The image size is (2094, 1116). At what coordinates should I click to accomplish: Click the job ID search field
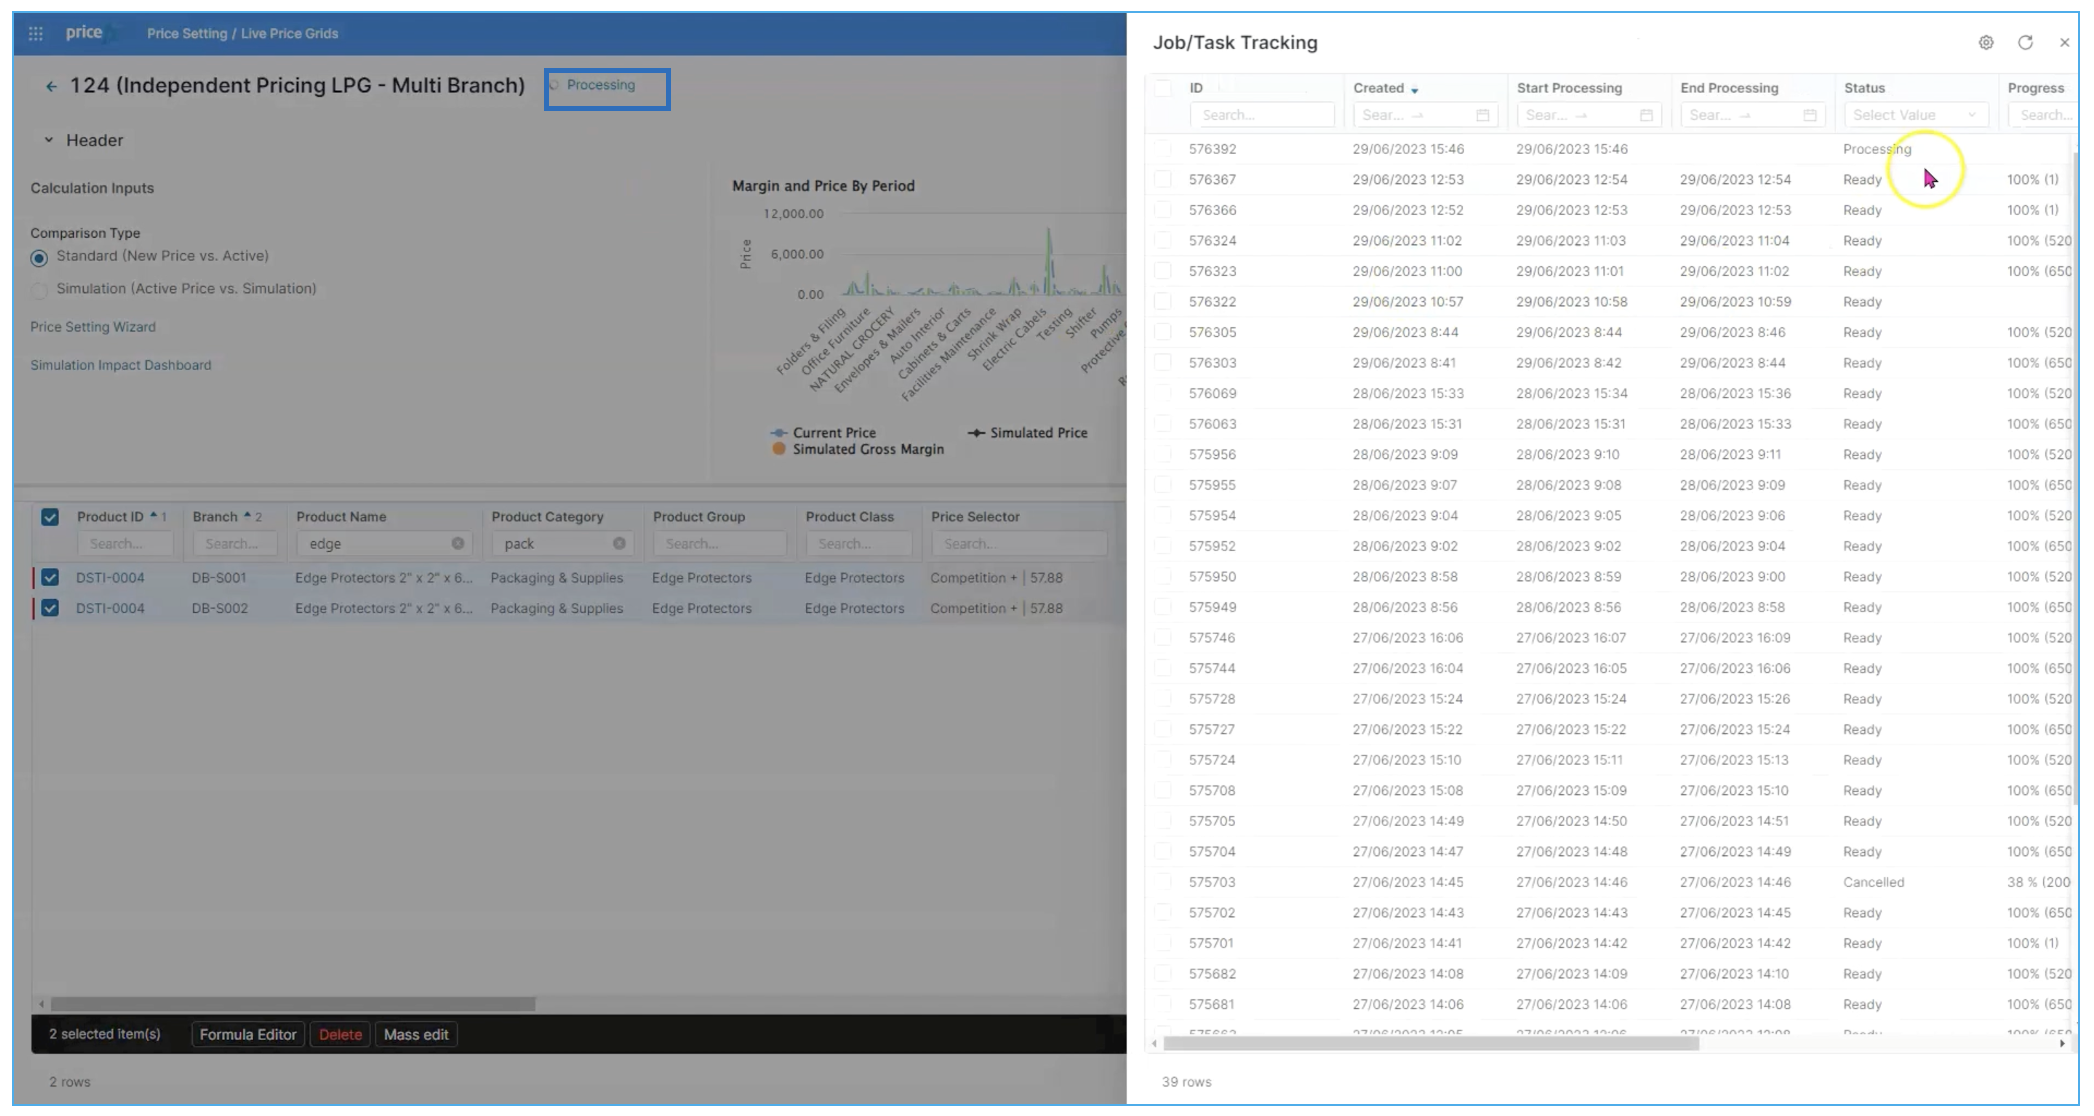point(1261,115)
